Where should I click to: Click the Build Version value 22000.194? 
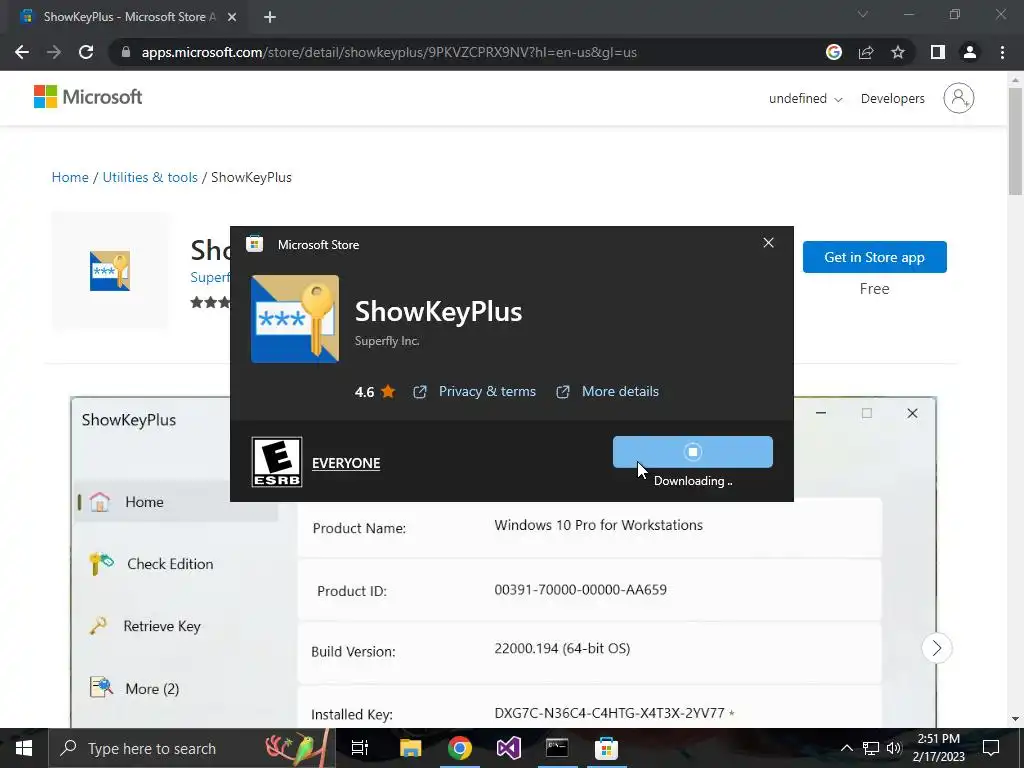point(562,648)
